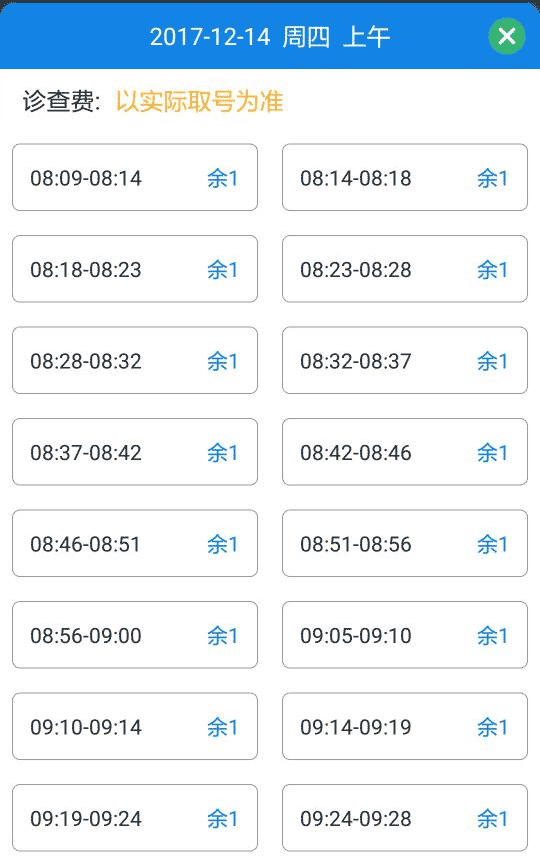Book the 09:19-09:24 appointment slot
The height and width of the screenshot is (863, 540).
pos(135,817)
